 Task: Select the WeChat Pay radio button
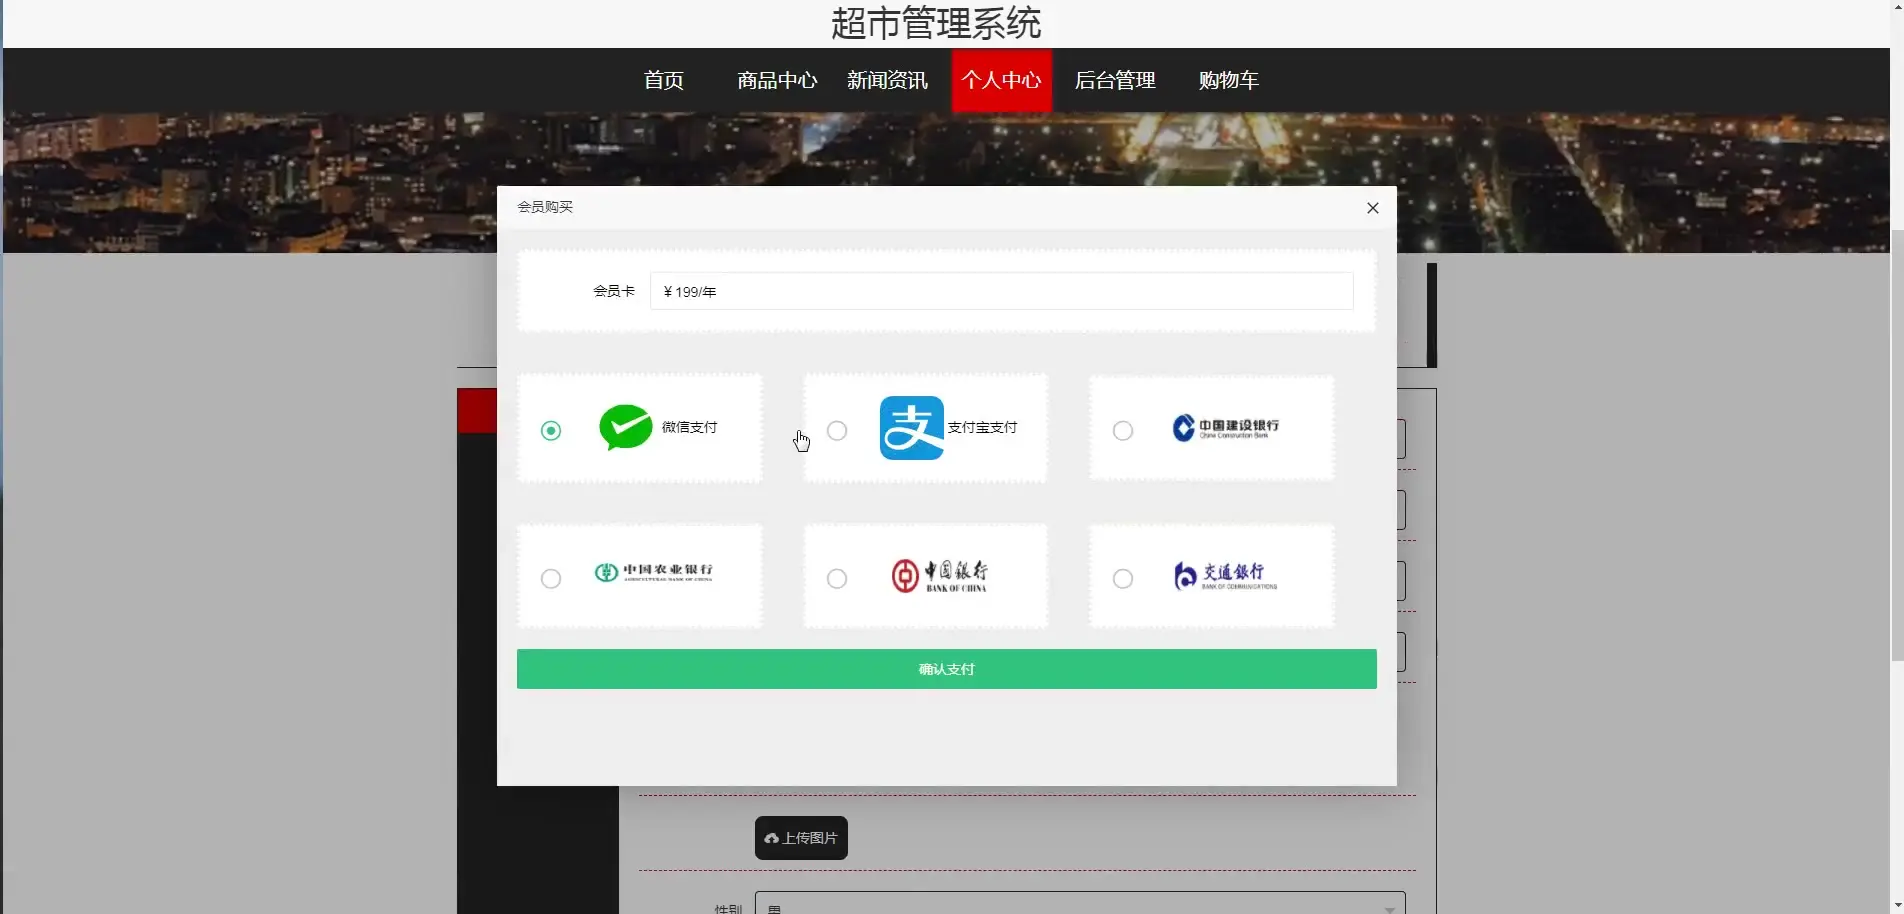pos(551,430)
